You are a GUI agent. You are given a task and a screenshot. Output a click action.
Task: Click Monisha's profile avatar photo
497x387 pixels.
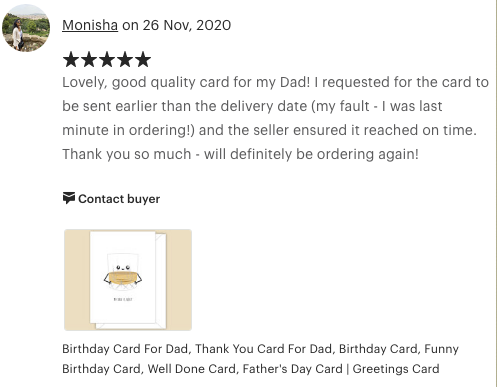pos(26,28)
